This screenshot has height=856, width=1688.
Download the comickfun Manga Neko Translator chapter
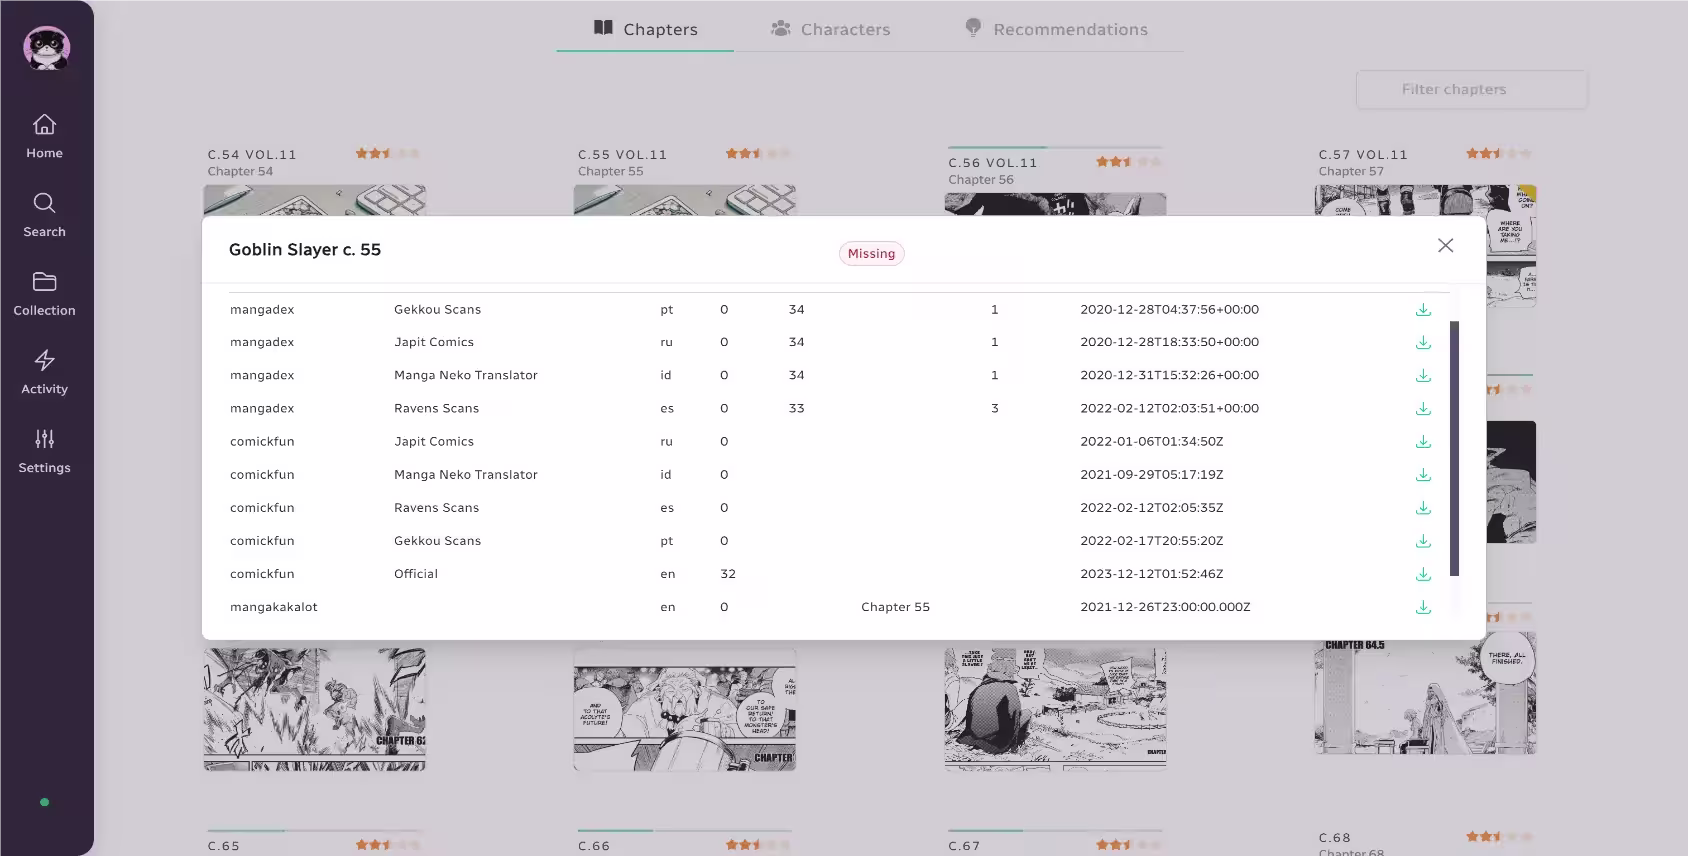pyautogui.click(x=1423, y=475)
